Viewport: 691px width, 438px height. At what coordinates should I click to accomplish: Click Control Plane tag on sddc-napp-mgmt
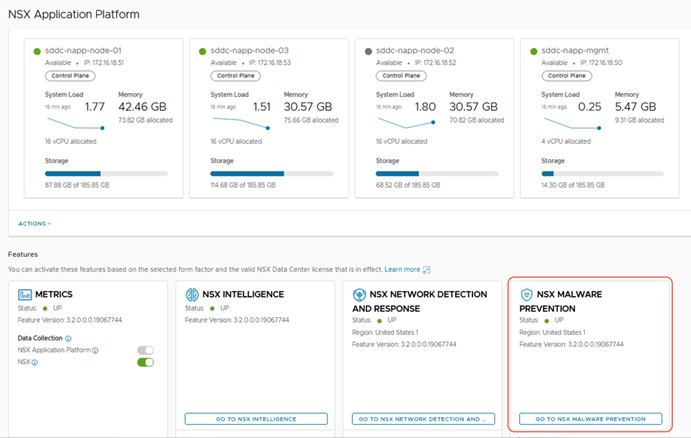click(567, 76)
